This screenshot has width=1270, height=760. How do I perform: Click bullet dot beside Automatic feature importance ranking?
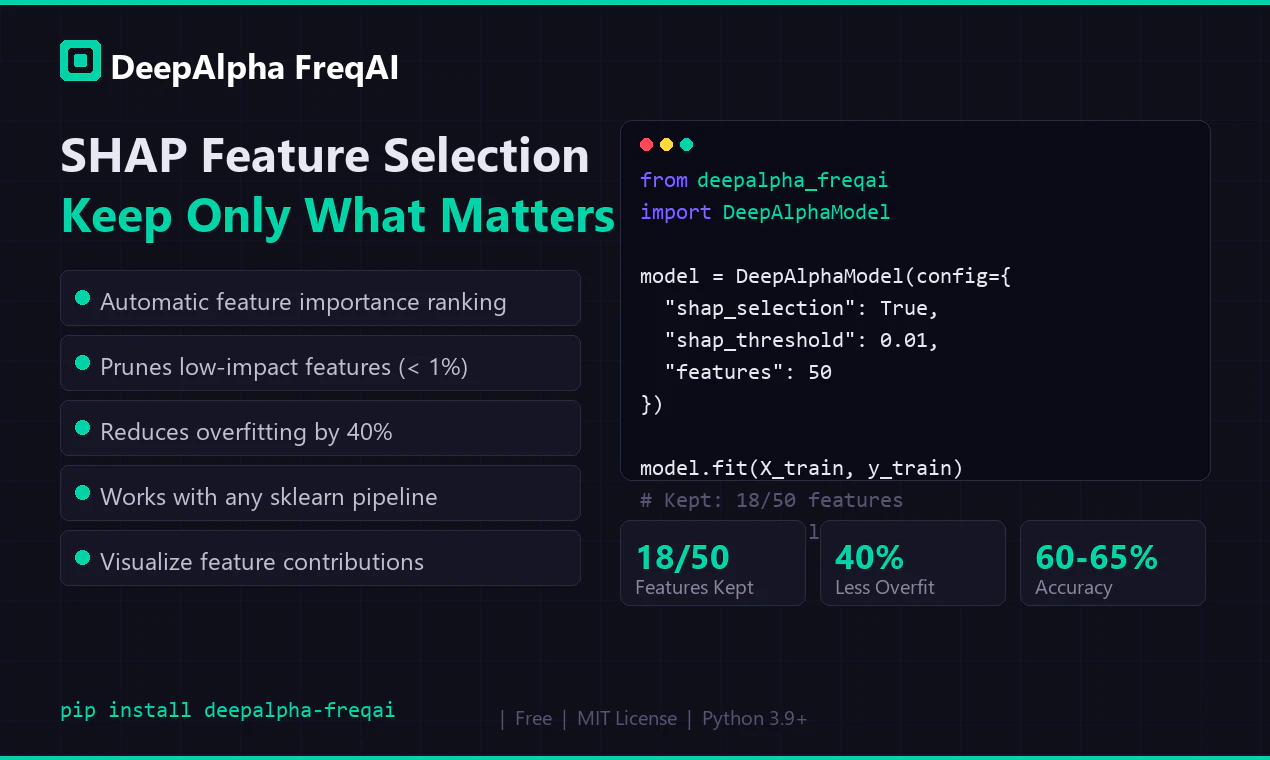click(83, 298)
